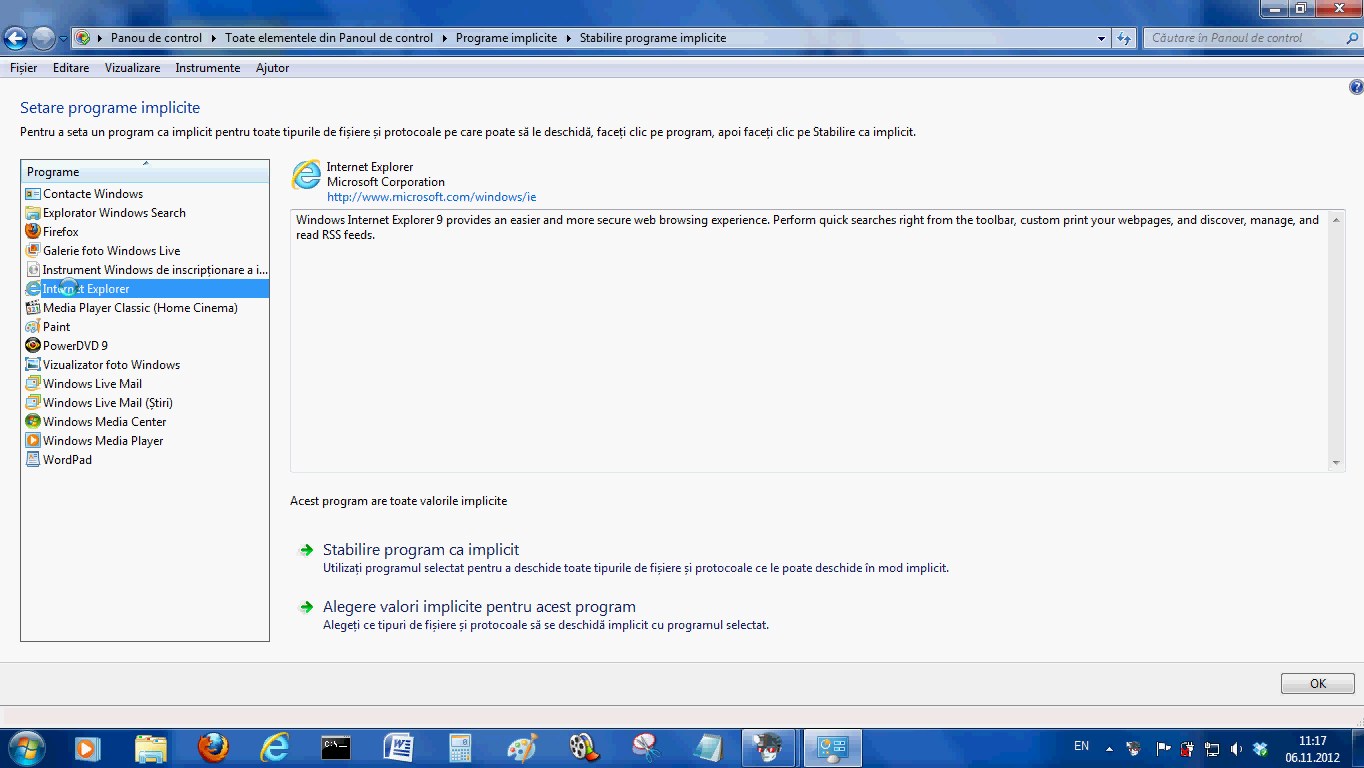
Task: Select Paint in the programs list
Action: pyautogui.click(x=59, y=326)
